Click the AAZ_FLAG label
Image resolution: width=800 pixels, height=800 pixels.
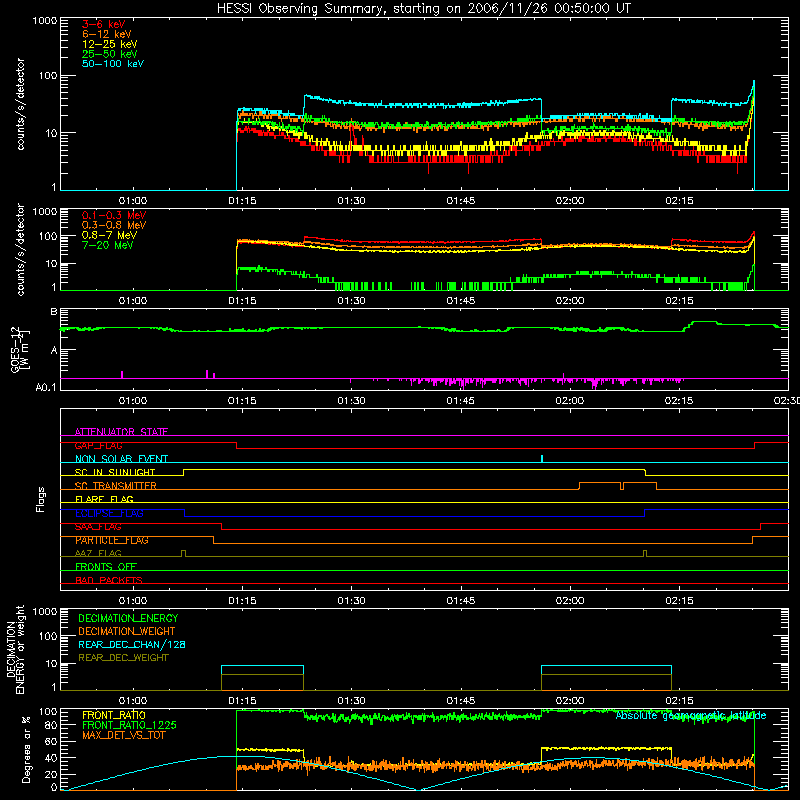pyautogui.click(x=98, y=553)
